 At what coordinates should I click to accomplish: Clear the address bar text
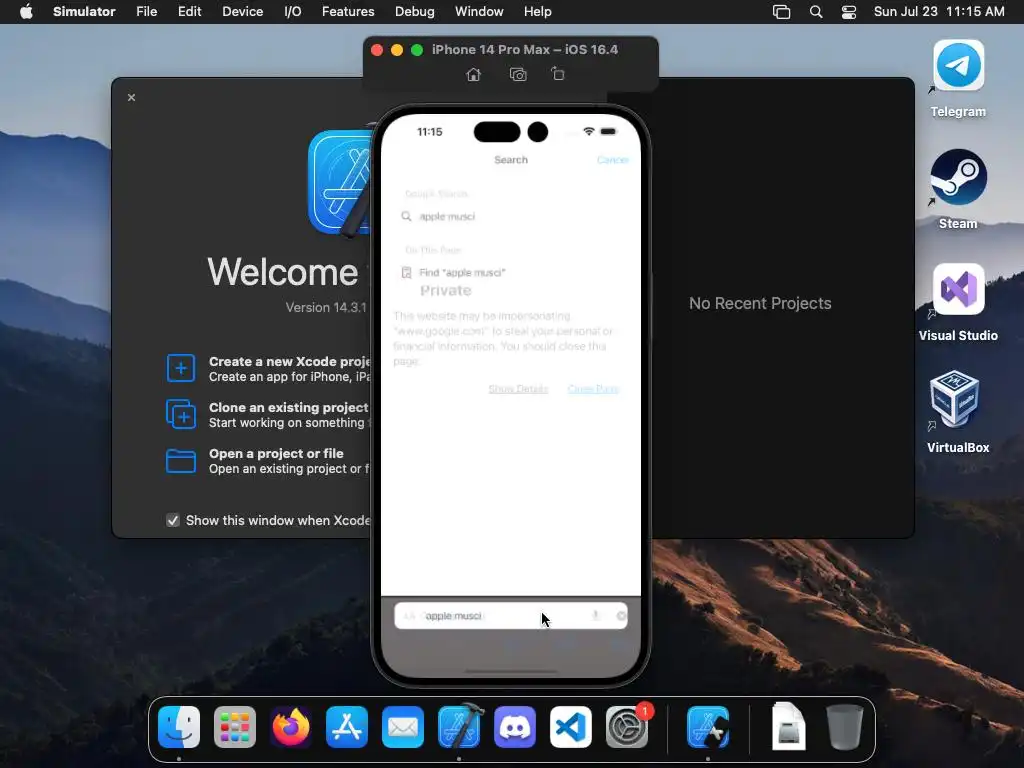click(621, 616)
